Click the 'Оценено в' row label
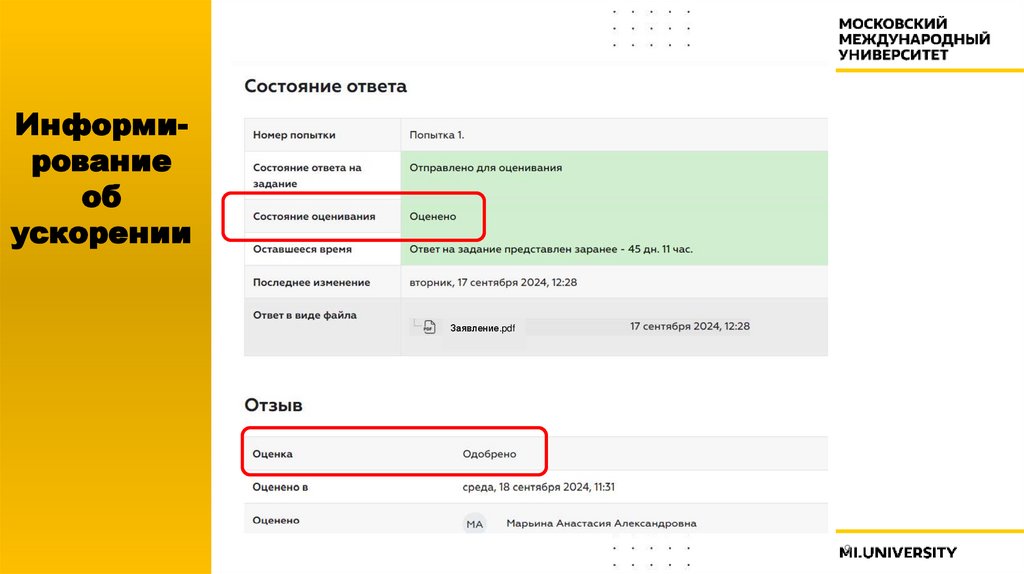1024x574 pixels. (x=280, y=486)
